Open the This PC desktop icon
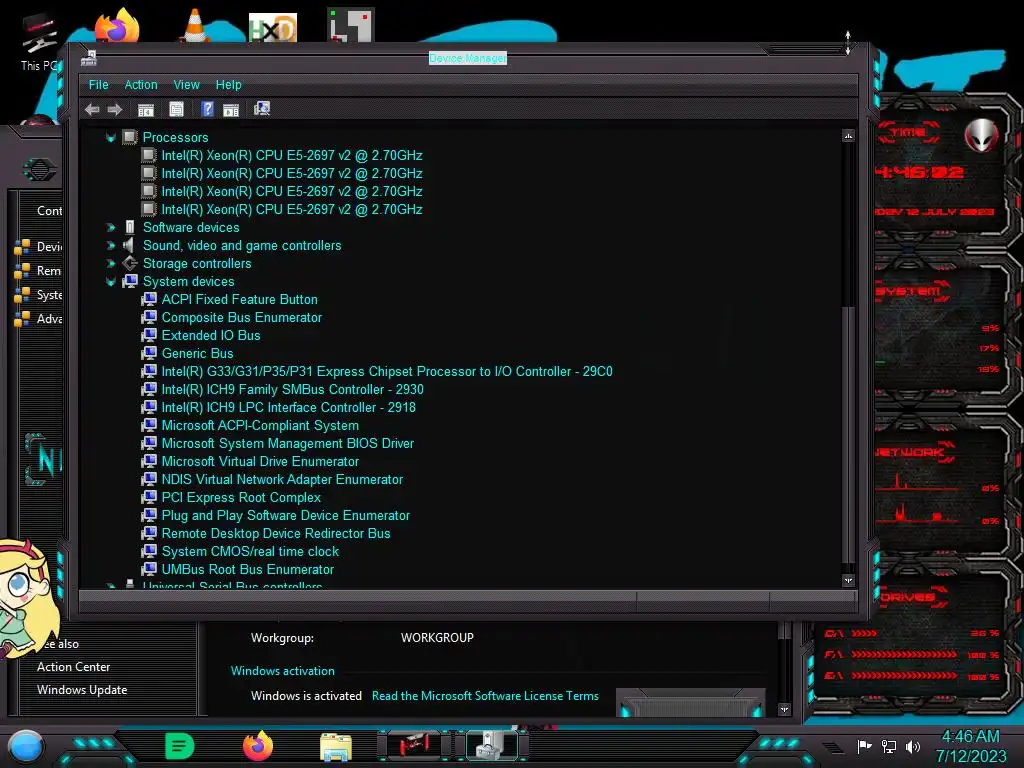 39,42
